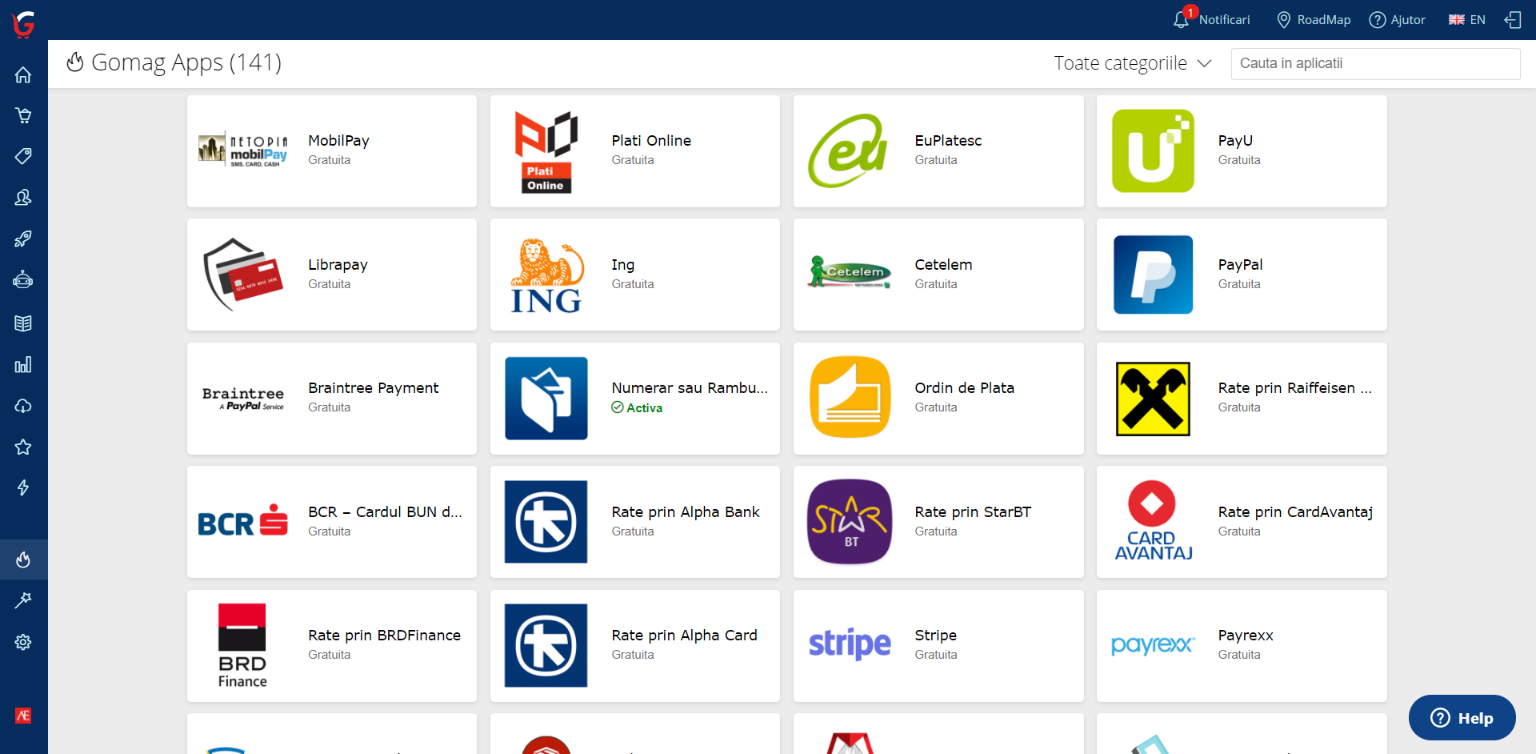Click the Braintree logo

point(243,399)
